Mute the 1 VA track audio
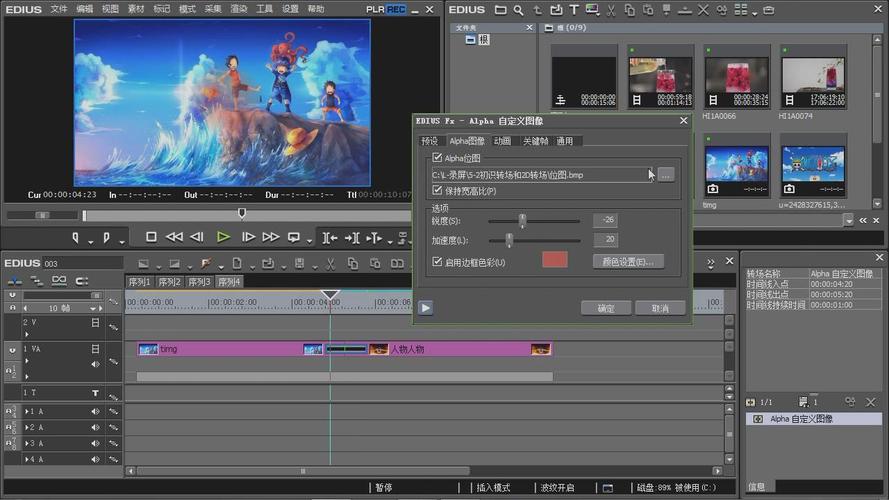 point(95,364)
